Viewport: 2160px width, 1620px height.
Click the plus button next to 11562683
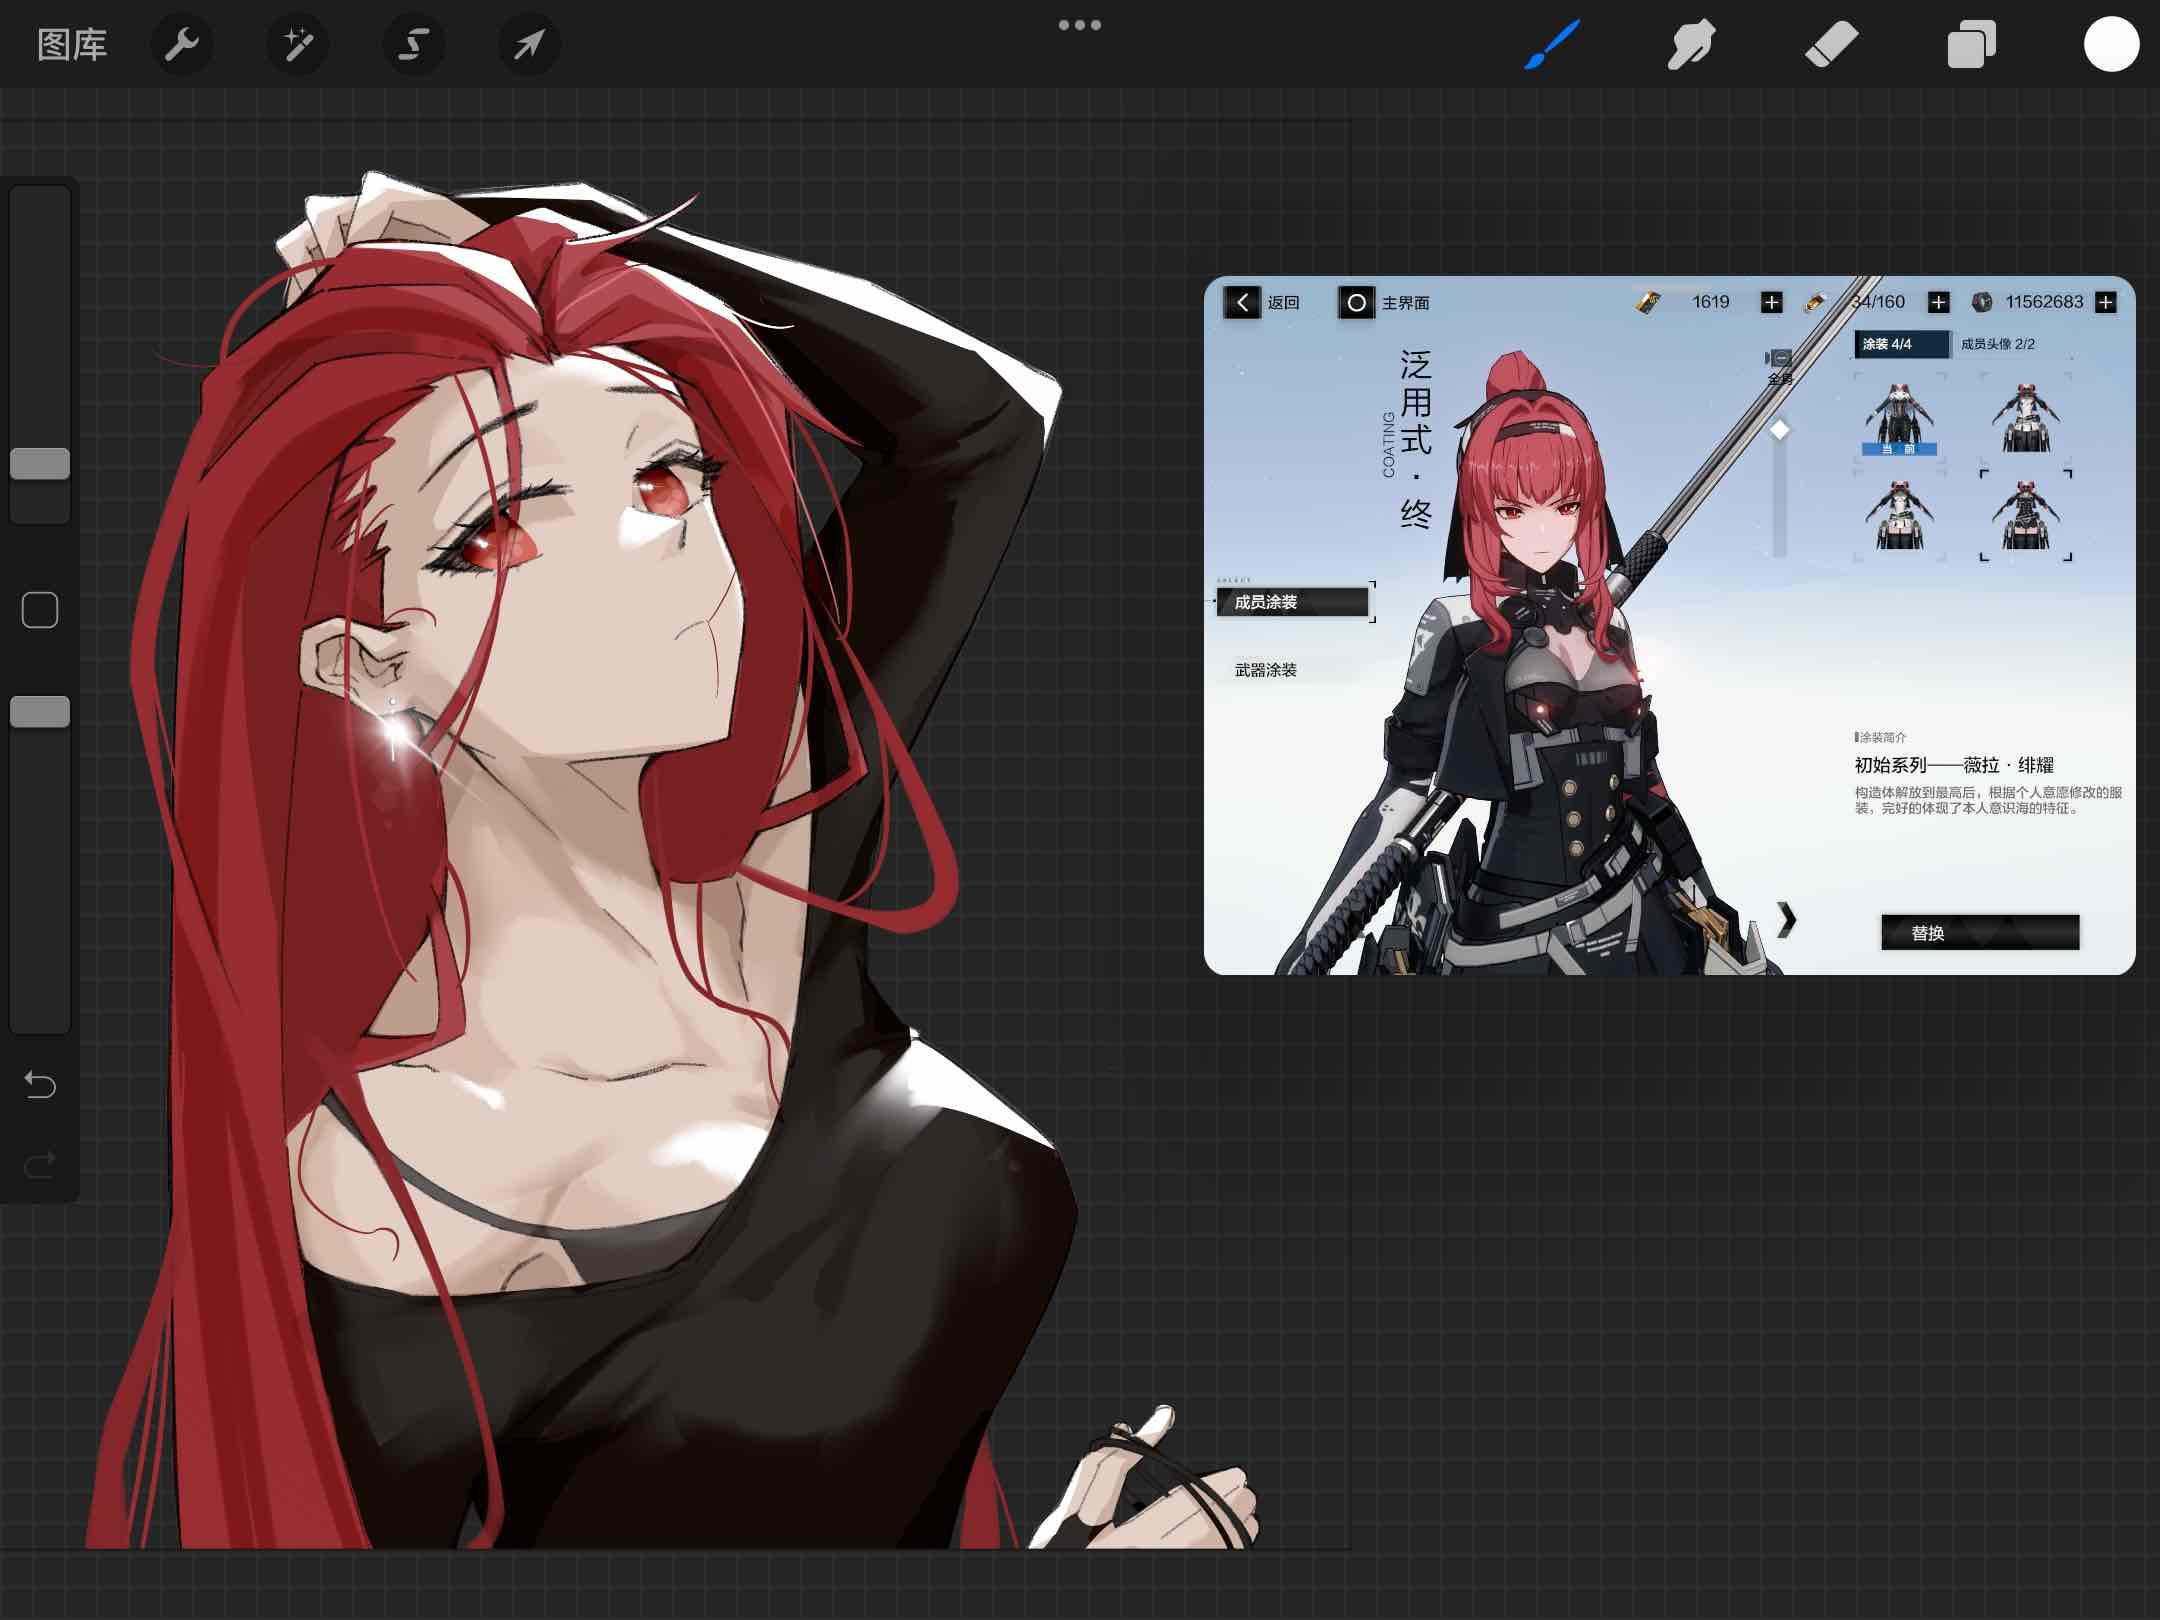click(2105, 302)
